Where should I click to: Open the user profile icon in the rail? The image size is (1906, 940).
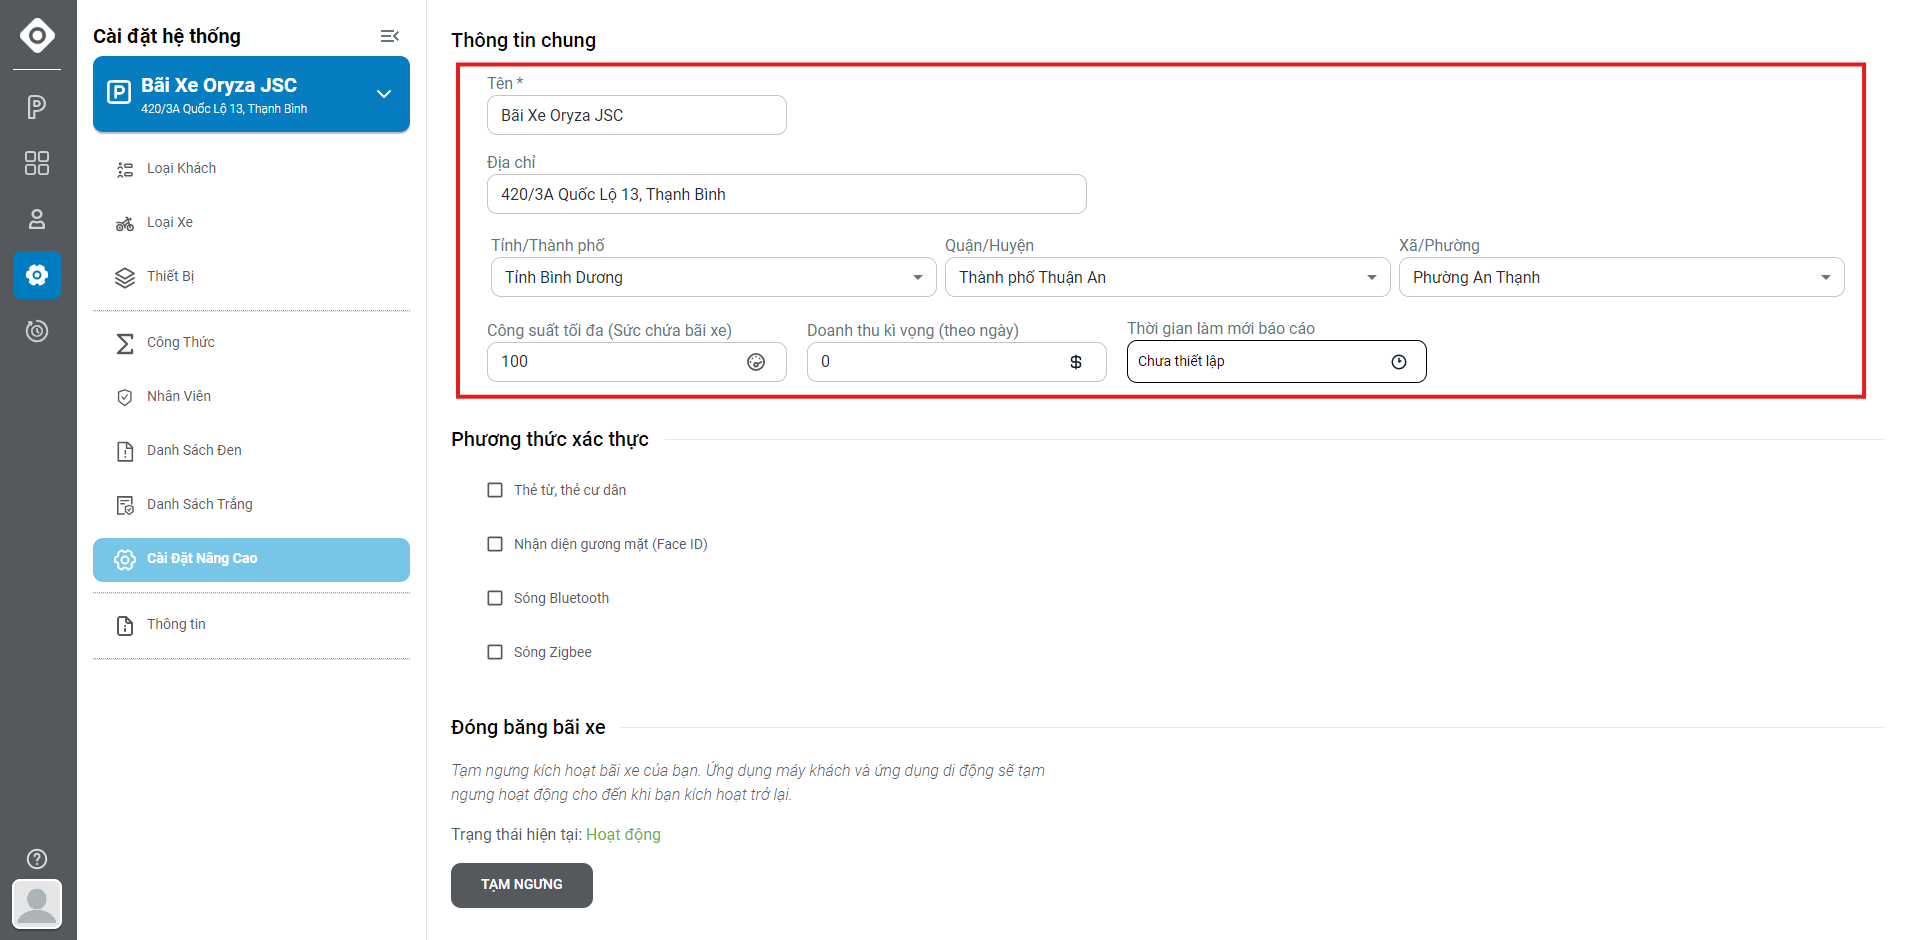tap(37, 219)
